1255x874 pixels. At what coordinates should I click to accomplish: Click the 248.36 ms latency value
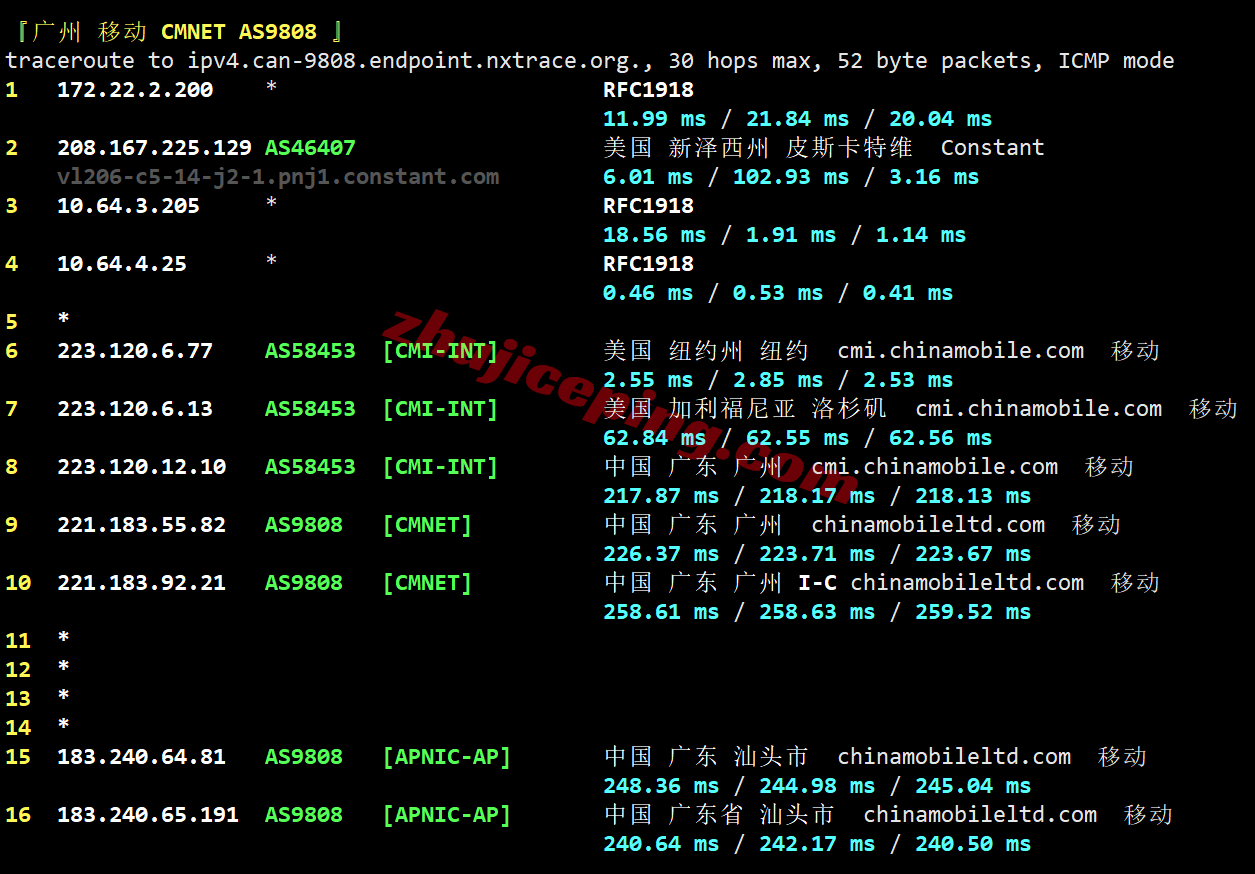pyautogui.click(x=661, y=786)
